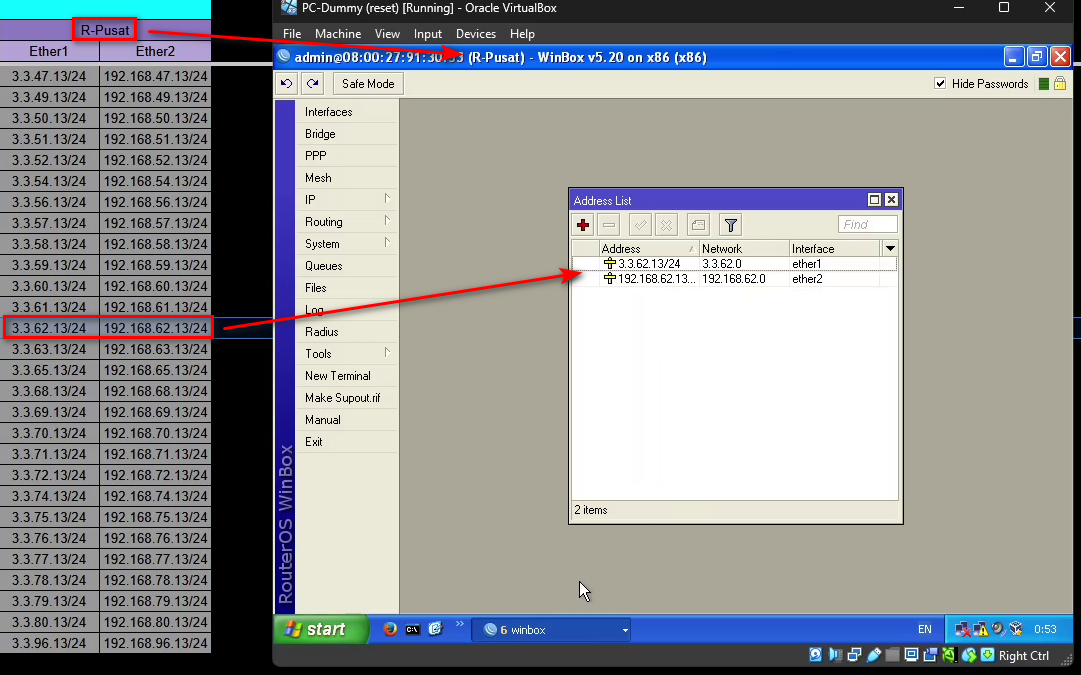Click the 3.3.47.13/24 spreadsheet cell
This screenshot has width=1081, height=675.
coord(50,76)
